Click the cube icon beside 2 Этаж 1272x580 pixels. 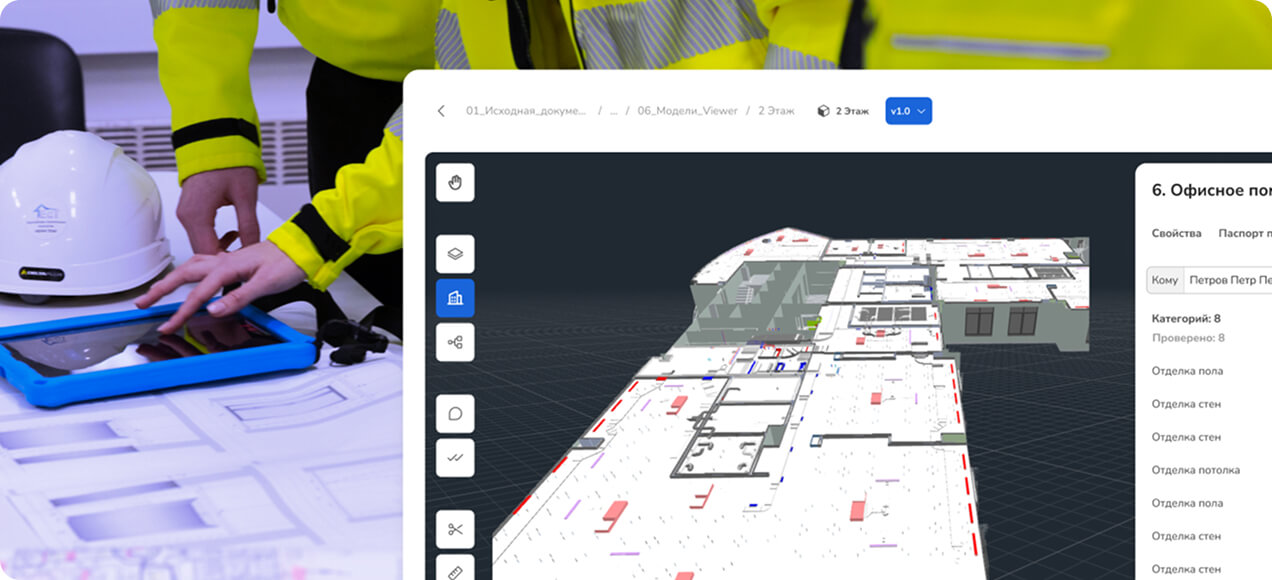[x=823, y=111]
